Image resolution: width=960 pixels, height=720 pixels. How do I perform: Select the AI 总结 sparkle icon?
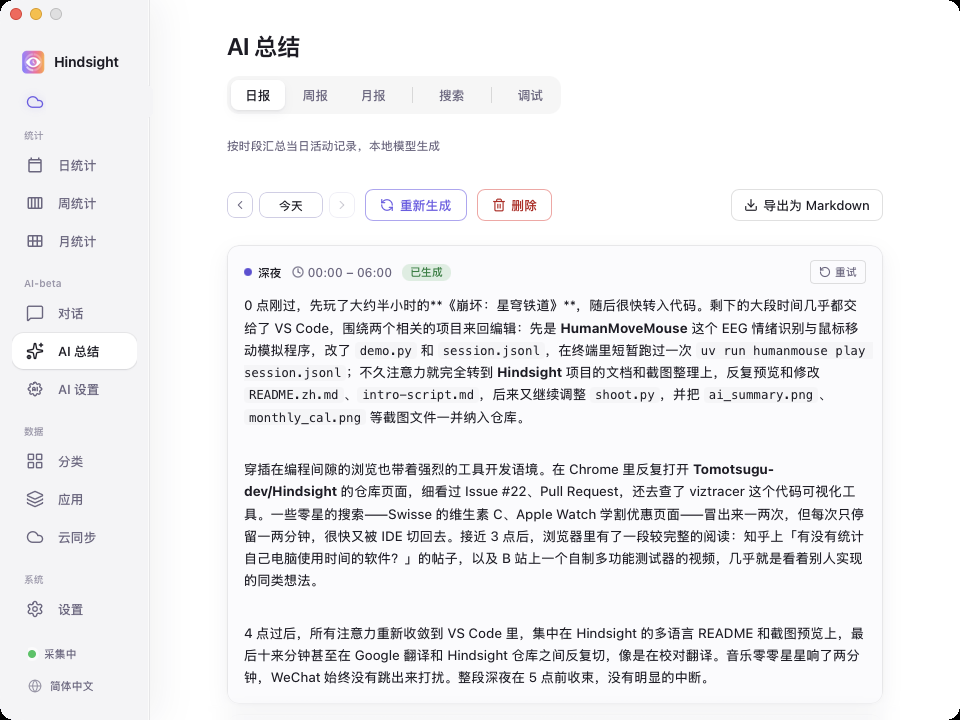point(35,351)
